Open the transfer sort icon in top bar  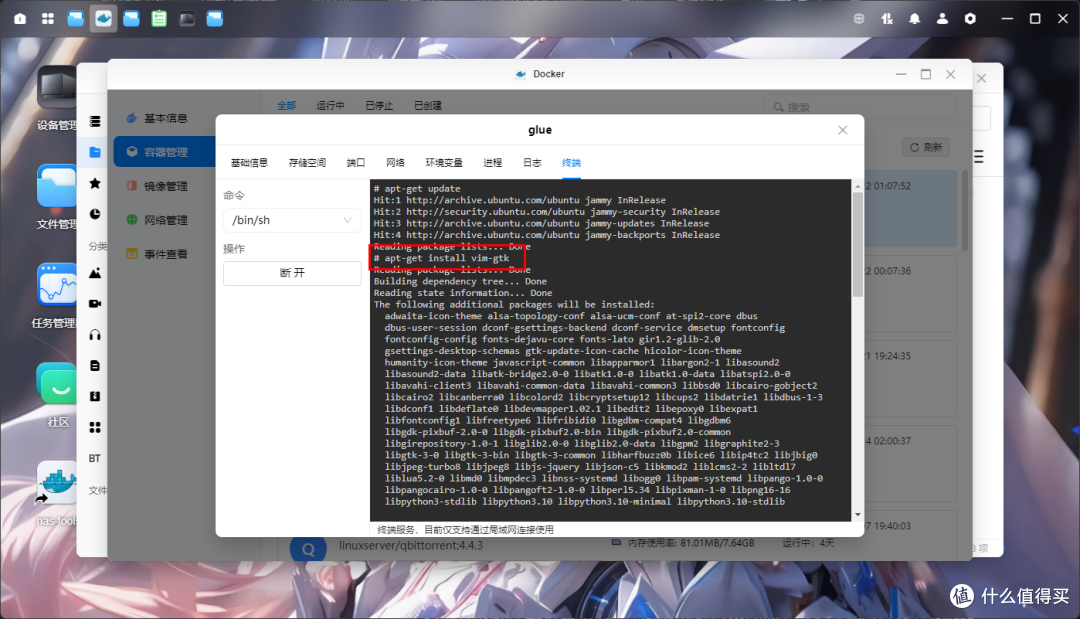pyautogui.click(x=886, y=19)
